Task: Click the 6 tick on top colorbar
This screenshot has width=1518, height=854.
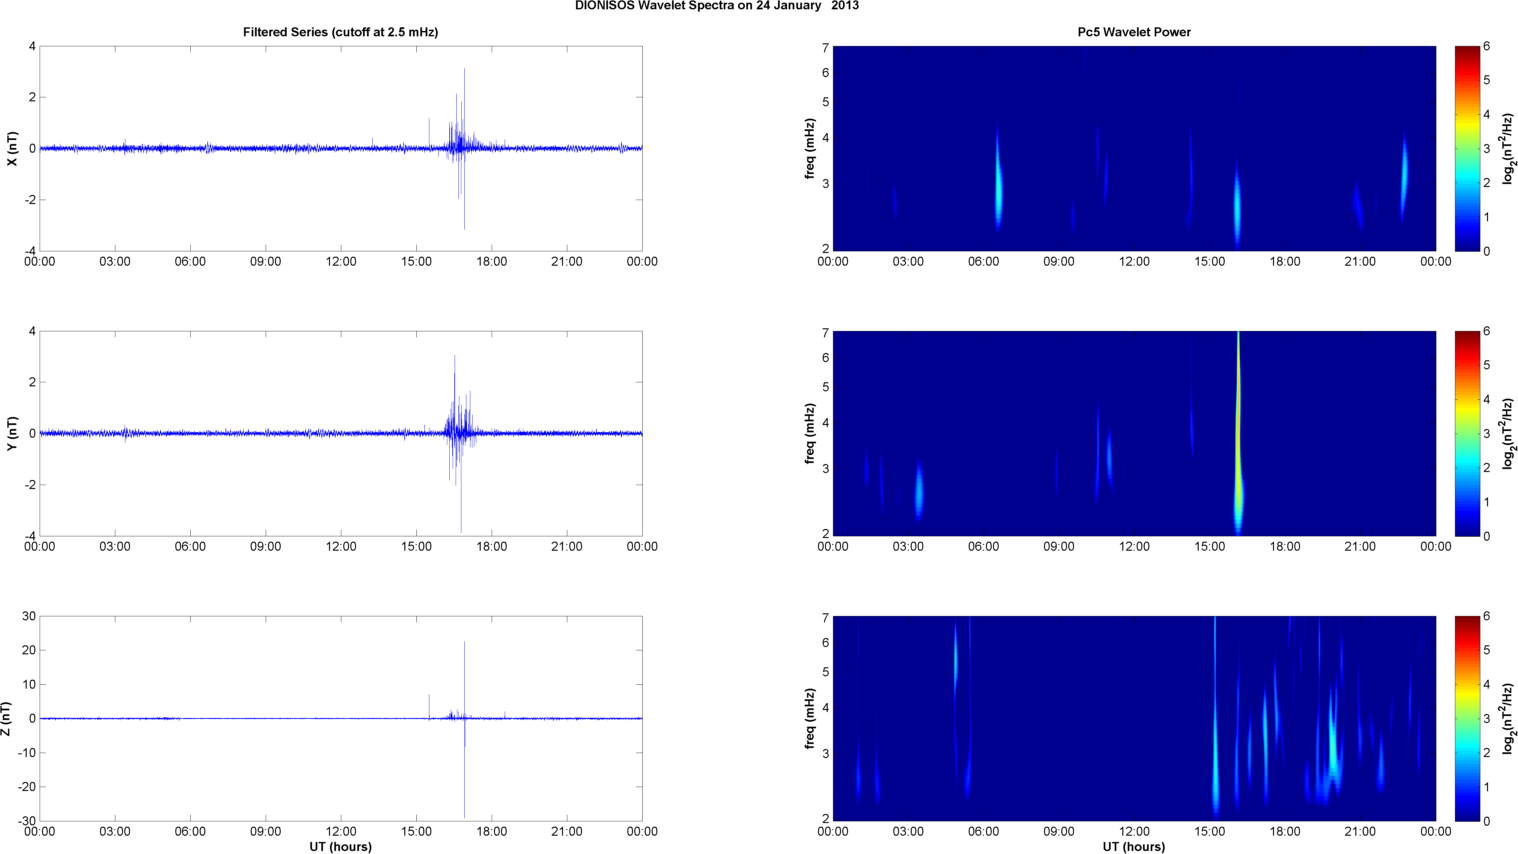Action: point(1487,47)
